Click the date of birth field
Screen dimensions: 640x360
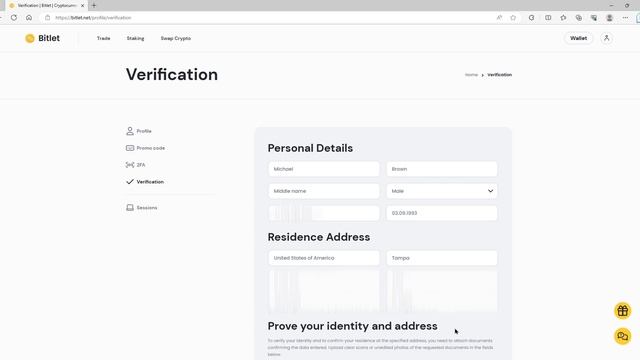click(x=442, y=213)
